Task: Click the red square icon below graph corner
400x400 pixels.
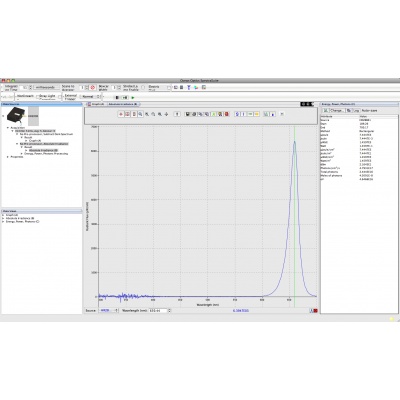Action: point(315,310)
